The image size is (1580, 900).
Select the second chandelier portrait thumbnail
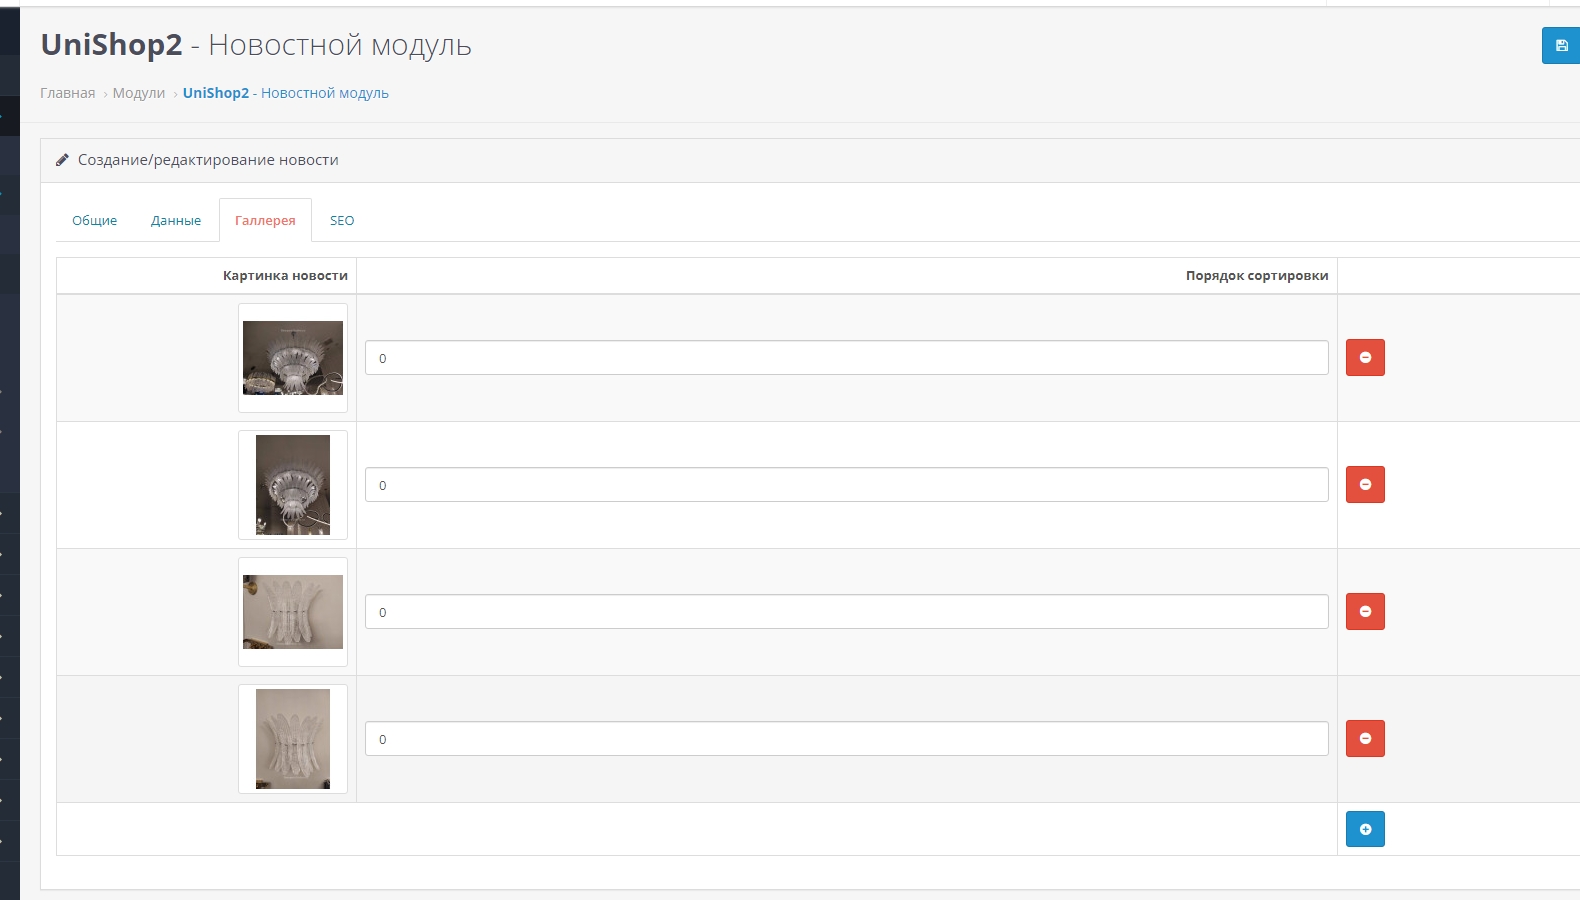tap(293, 485)
